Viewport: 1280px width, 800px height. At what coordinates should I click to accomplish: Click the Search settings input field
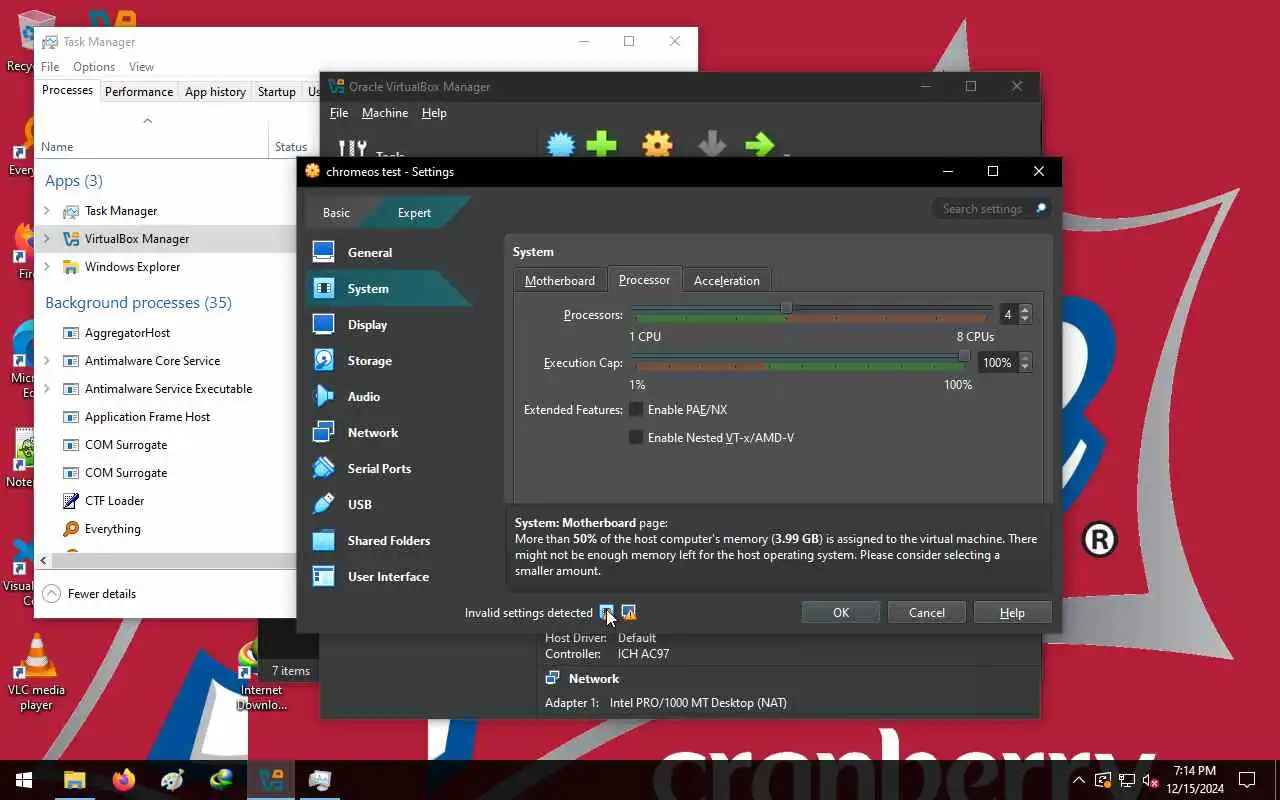(990, 208)
